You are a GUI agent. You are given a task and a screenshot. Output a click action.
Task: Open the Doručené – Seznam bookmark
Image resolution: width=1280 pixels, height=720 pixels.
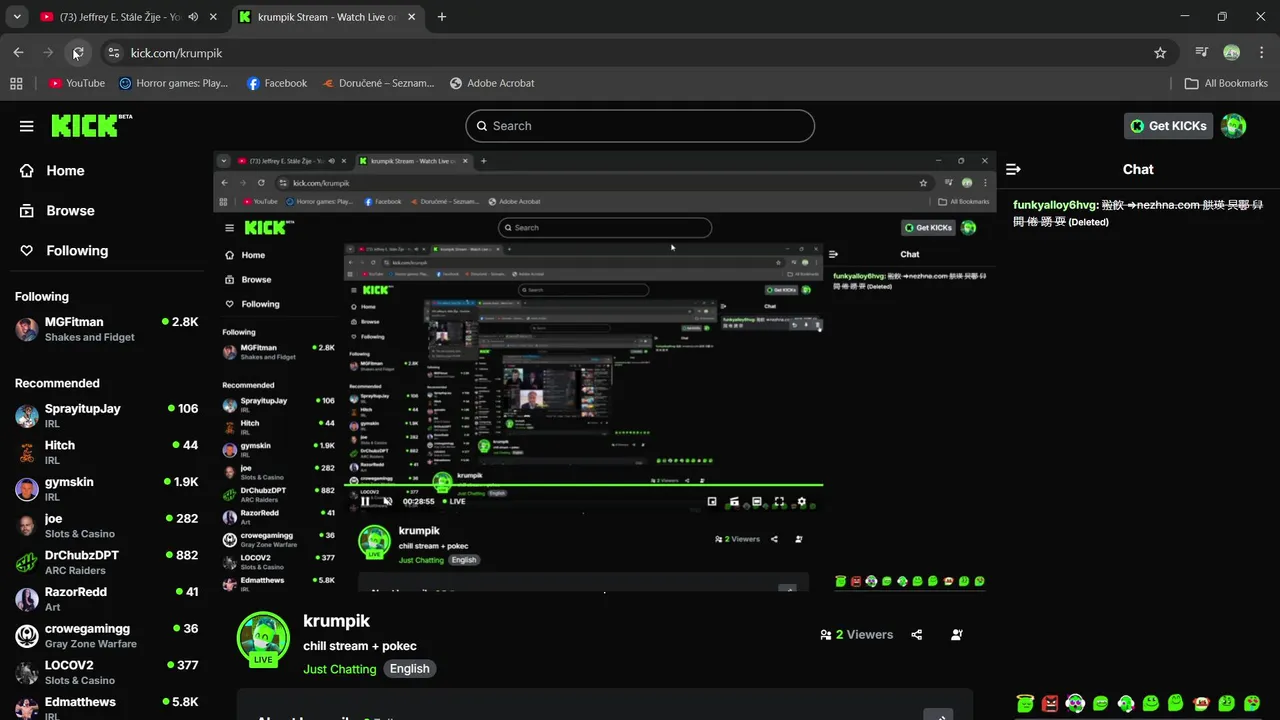click(x=378, y=83)
